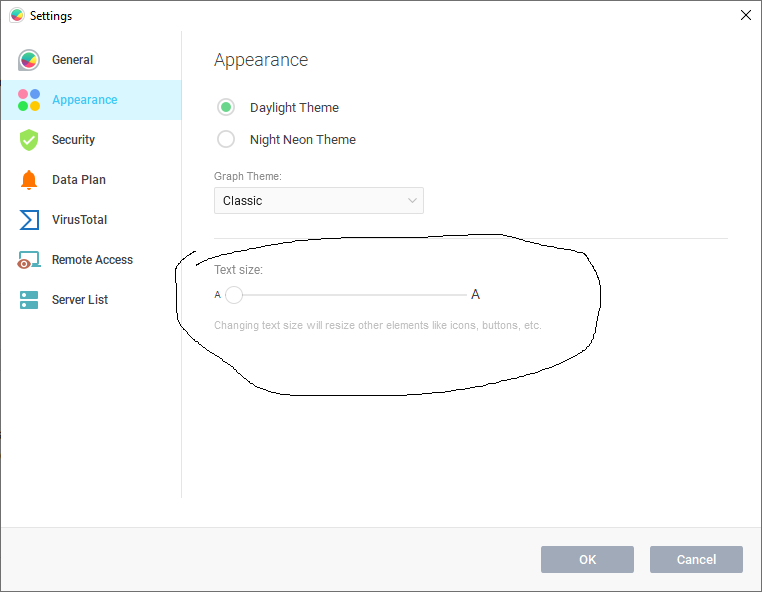
Task: Go to the Remote Access section
Action: pyautogui.click(x=92, y=260)
